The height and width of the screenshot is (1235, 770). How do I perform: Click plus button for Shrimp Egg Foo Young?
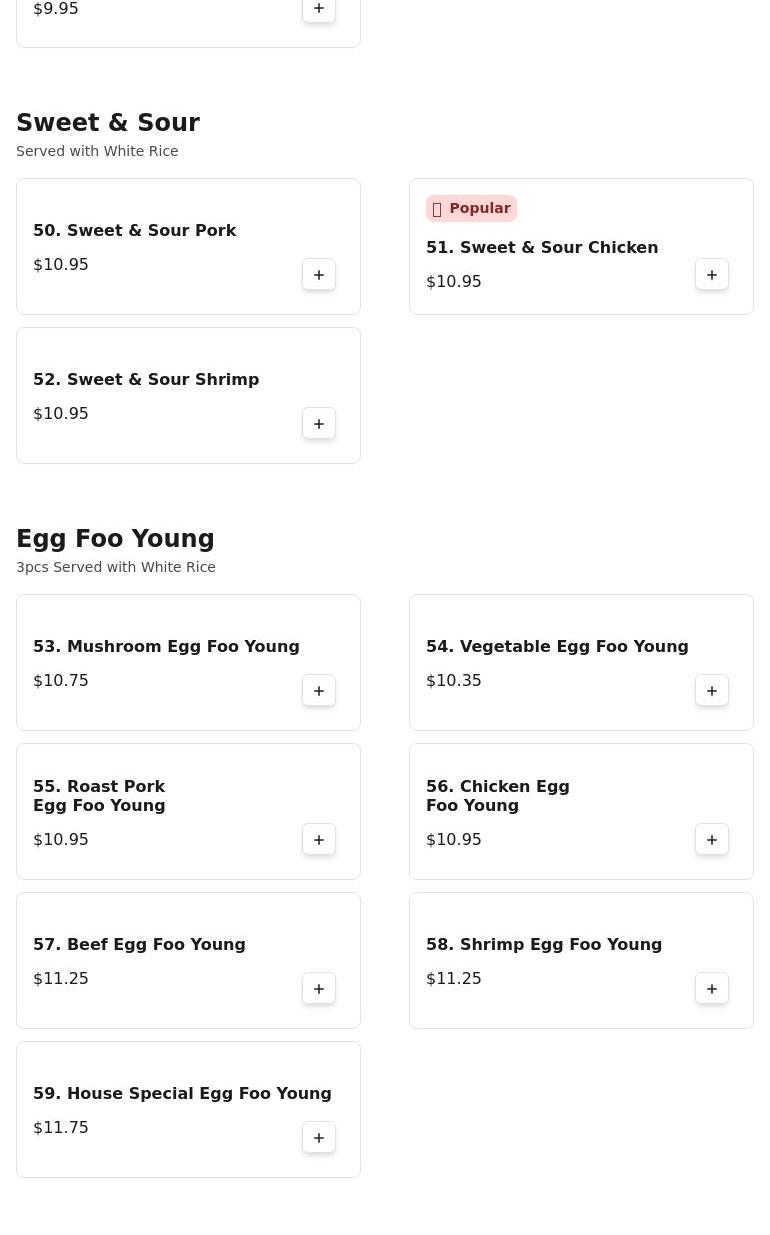[712, 989]
